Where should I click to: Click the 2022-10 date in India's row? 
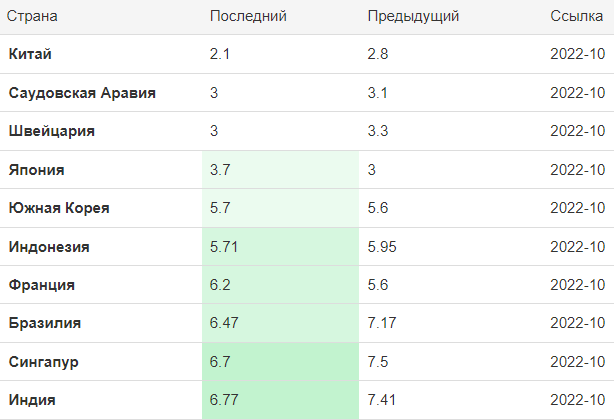click(578, 400)
